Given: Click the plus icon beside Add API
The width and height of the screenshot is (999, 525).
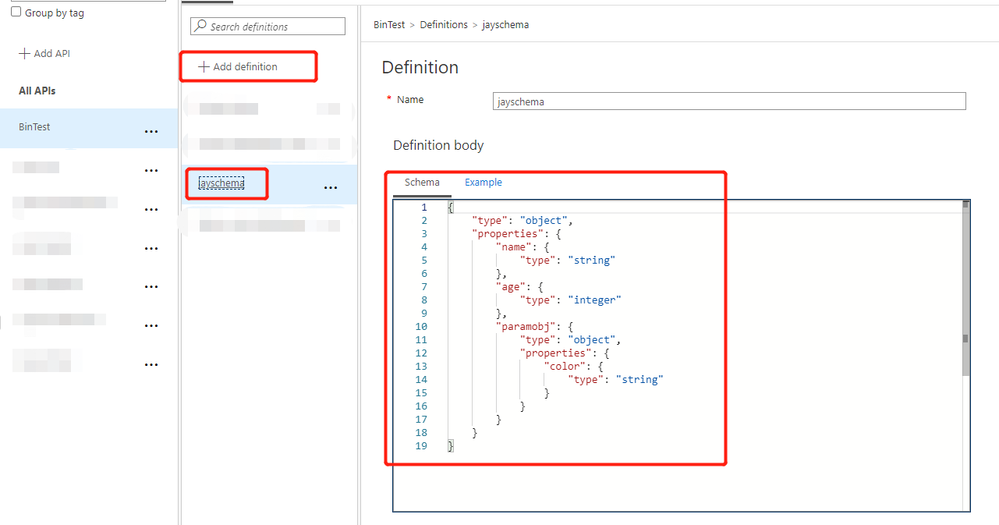Looking at the screenshot, I should tap(24, 54).
